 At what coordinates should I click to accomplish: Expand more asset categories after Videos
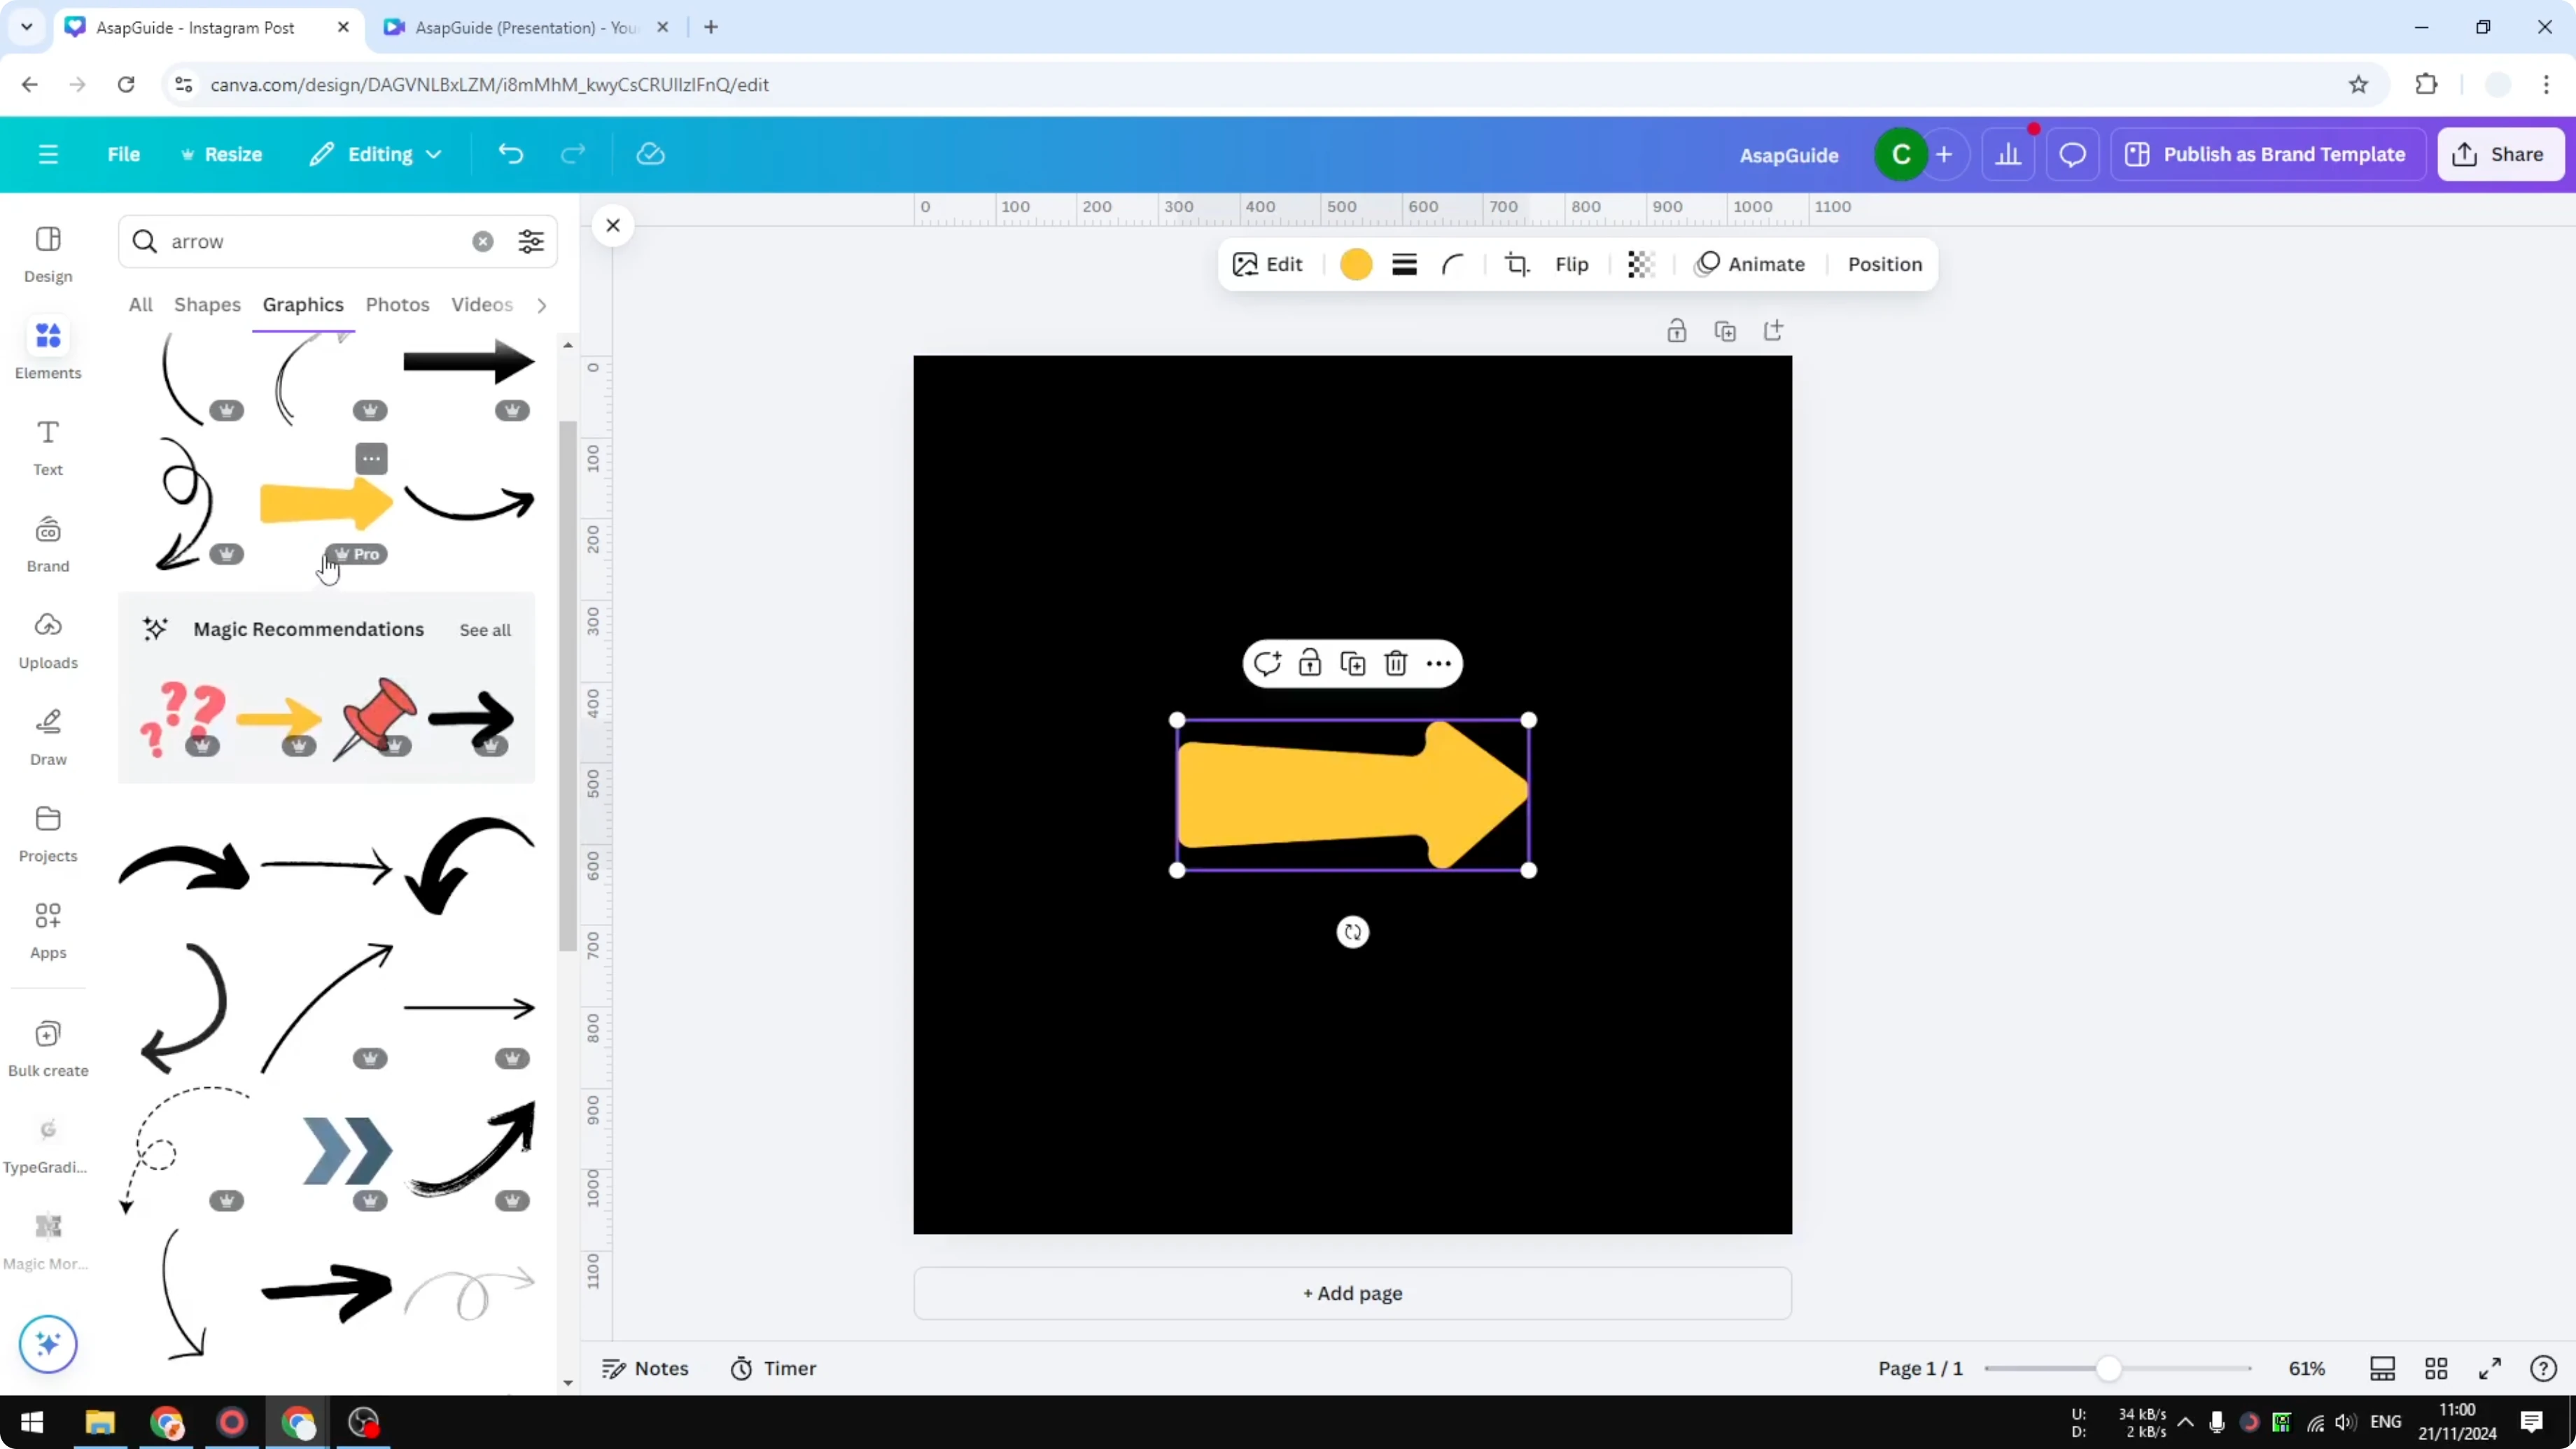pos(541,305)
